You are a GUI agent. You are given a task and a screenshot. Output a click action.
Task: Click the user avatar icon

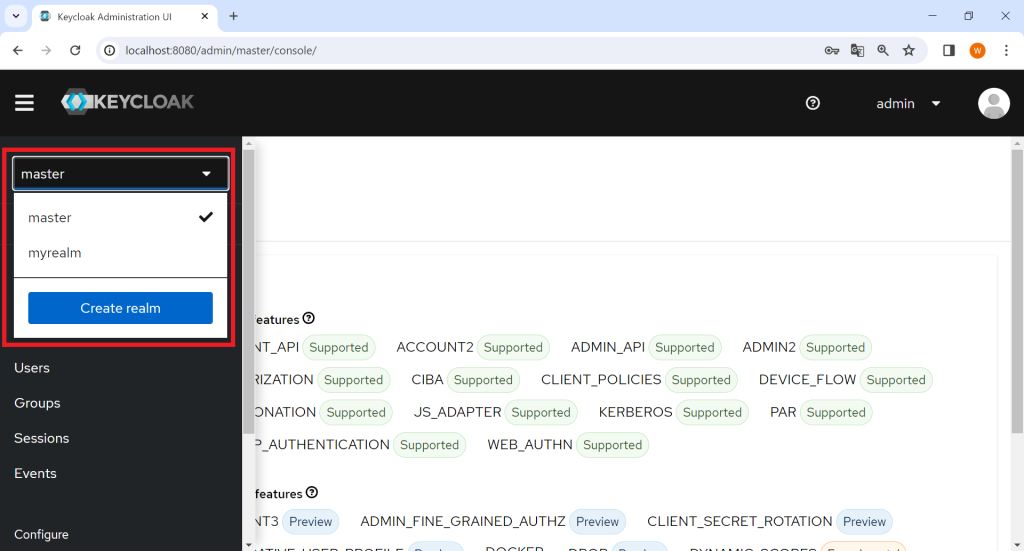pyautogui.click(x=993, y=103)
